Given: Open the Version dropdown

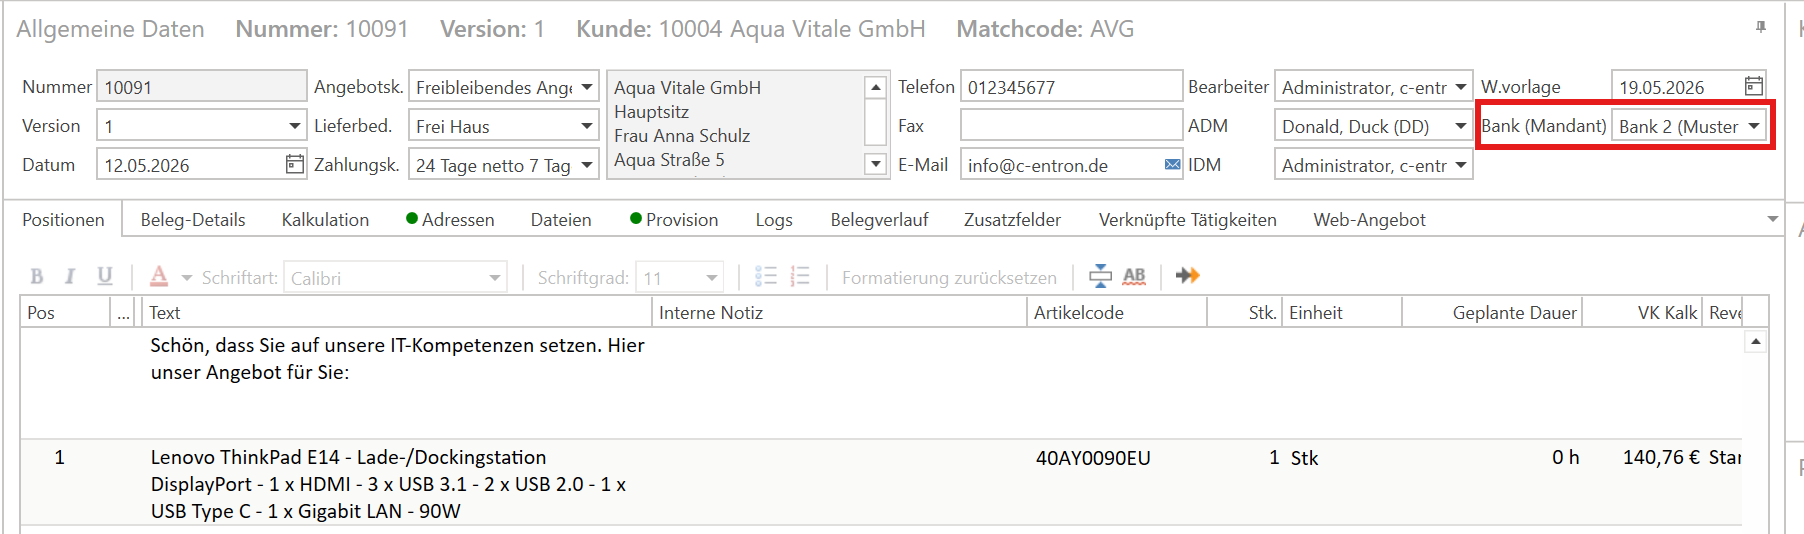Looking at the screenshot, I should pos(294,126).
